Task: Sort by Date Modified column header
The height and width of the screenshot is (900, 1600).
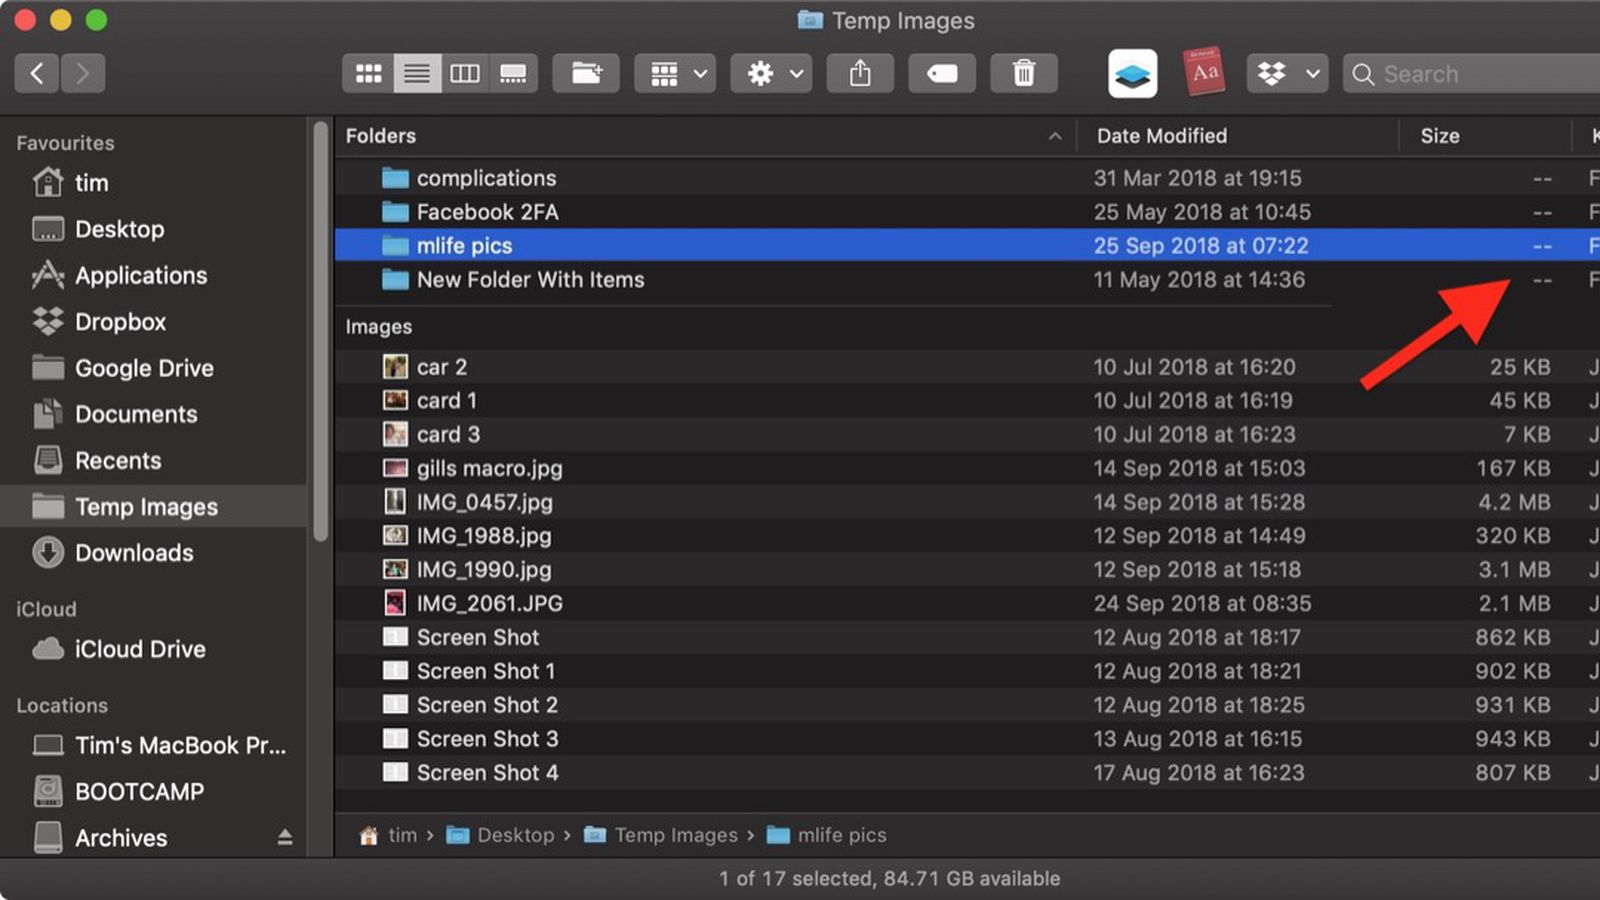Action: pyautogui.click(x=1161, y=136)
